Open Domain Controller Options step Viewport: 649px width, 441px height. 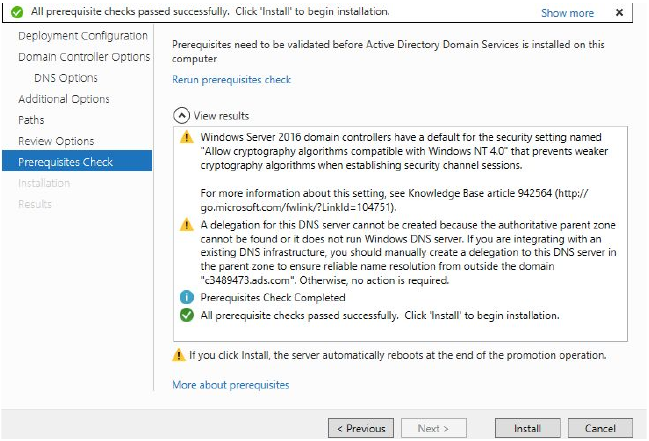[84, 57]
